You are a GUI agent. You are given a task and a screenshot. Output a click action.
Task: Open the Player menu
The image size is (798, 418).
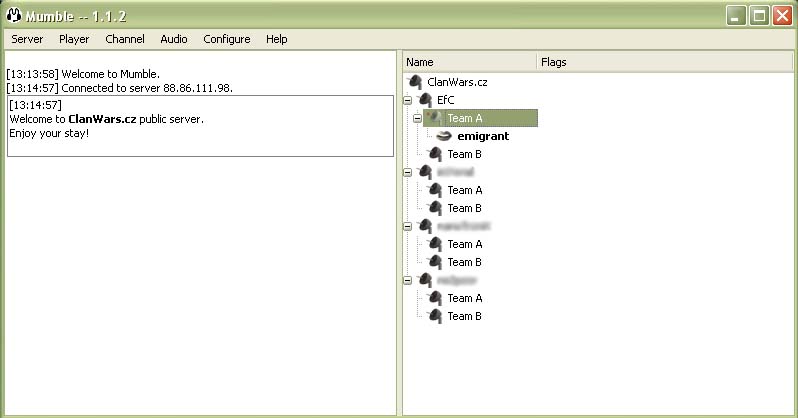point(74,39)
